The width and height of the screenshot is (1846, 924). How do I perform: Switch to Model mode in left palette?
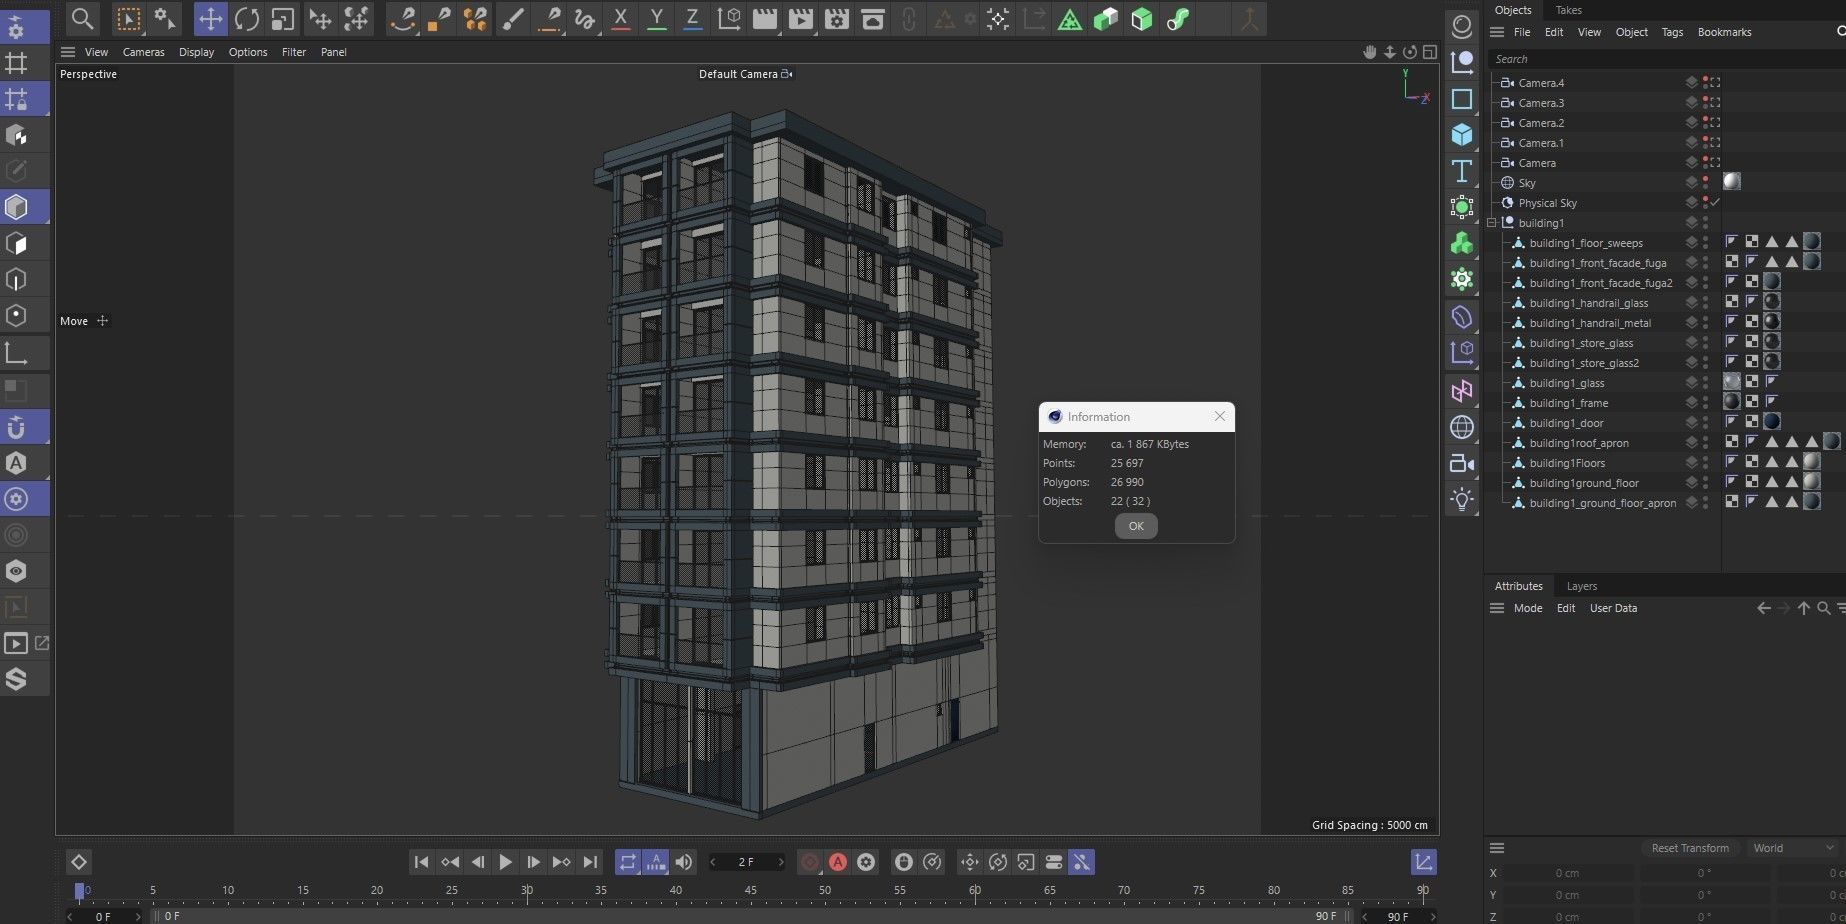click(x=16, y=207)
